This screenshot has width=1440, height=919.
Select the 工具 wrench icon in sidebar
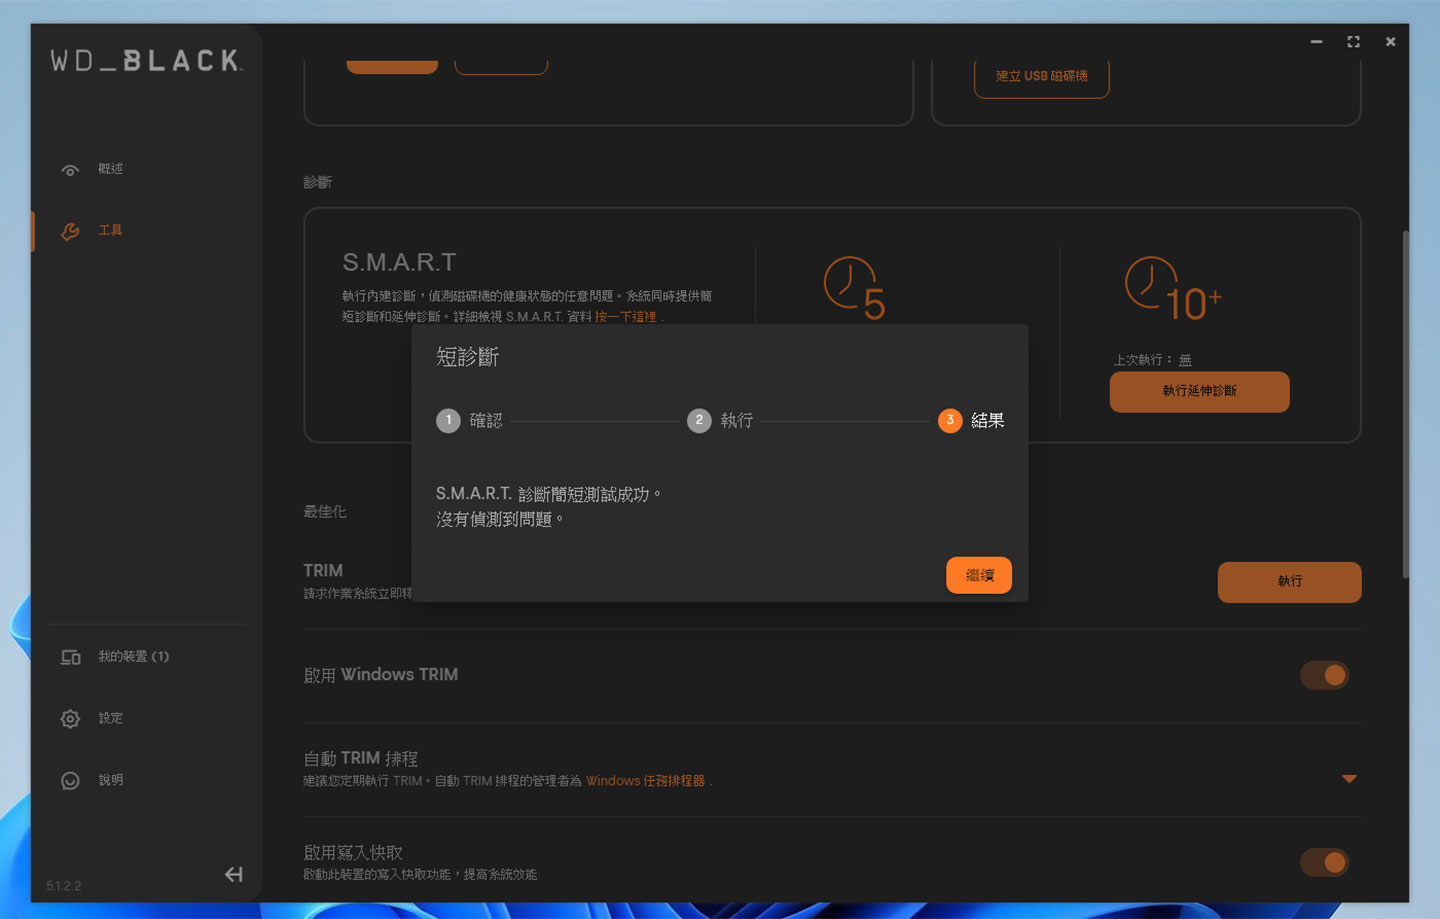[70, 230]
